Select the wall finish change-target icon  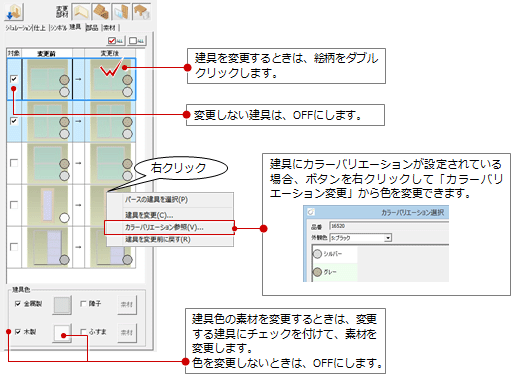click(x=81, y=12)
